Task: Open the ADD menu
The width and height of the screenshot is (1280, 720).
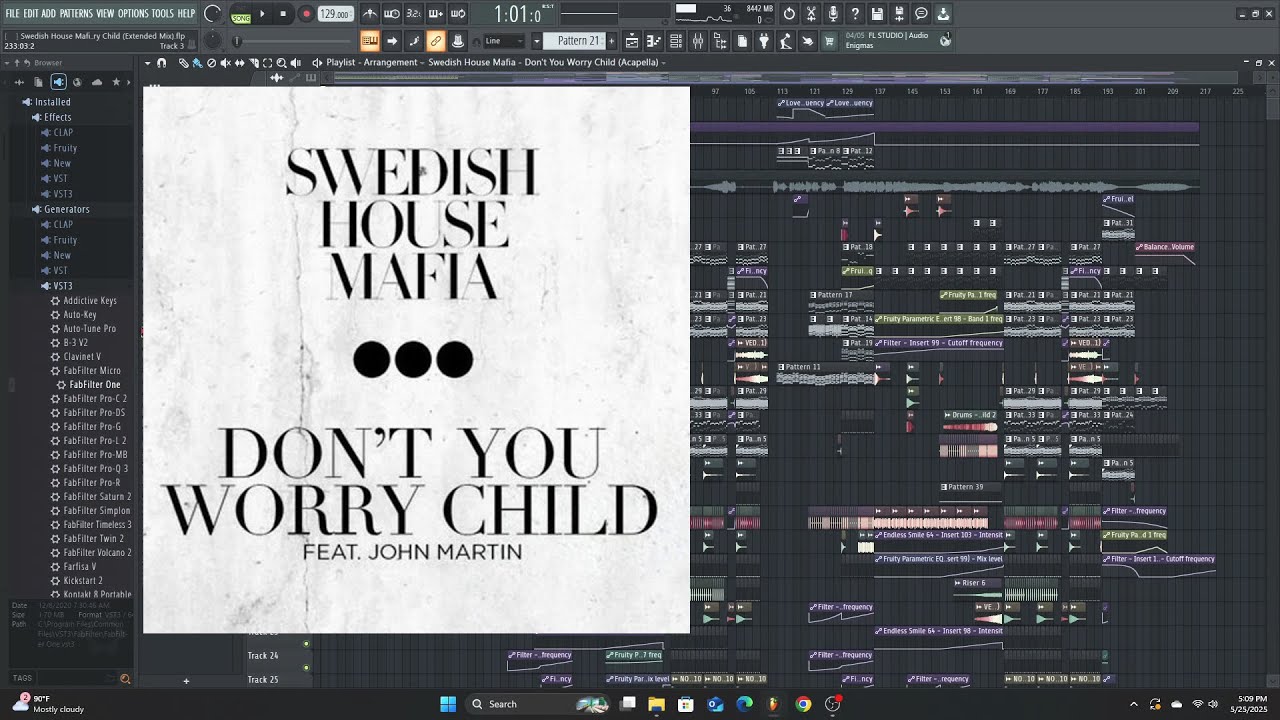Action: coord(49,14)
